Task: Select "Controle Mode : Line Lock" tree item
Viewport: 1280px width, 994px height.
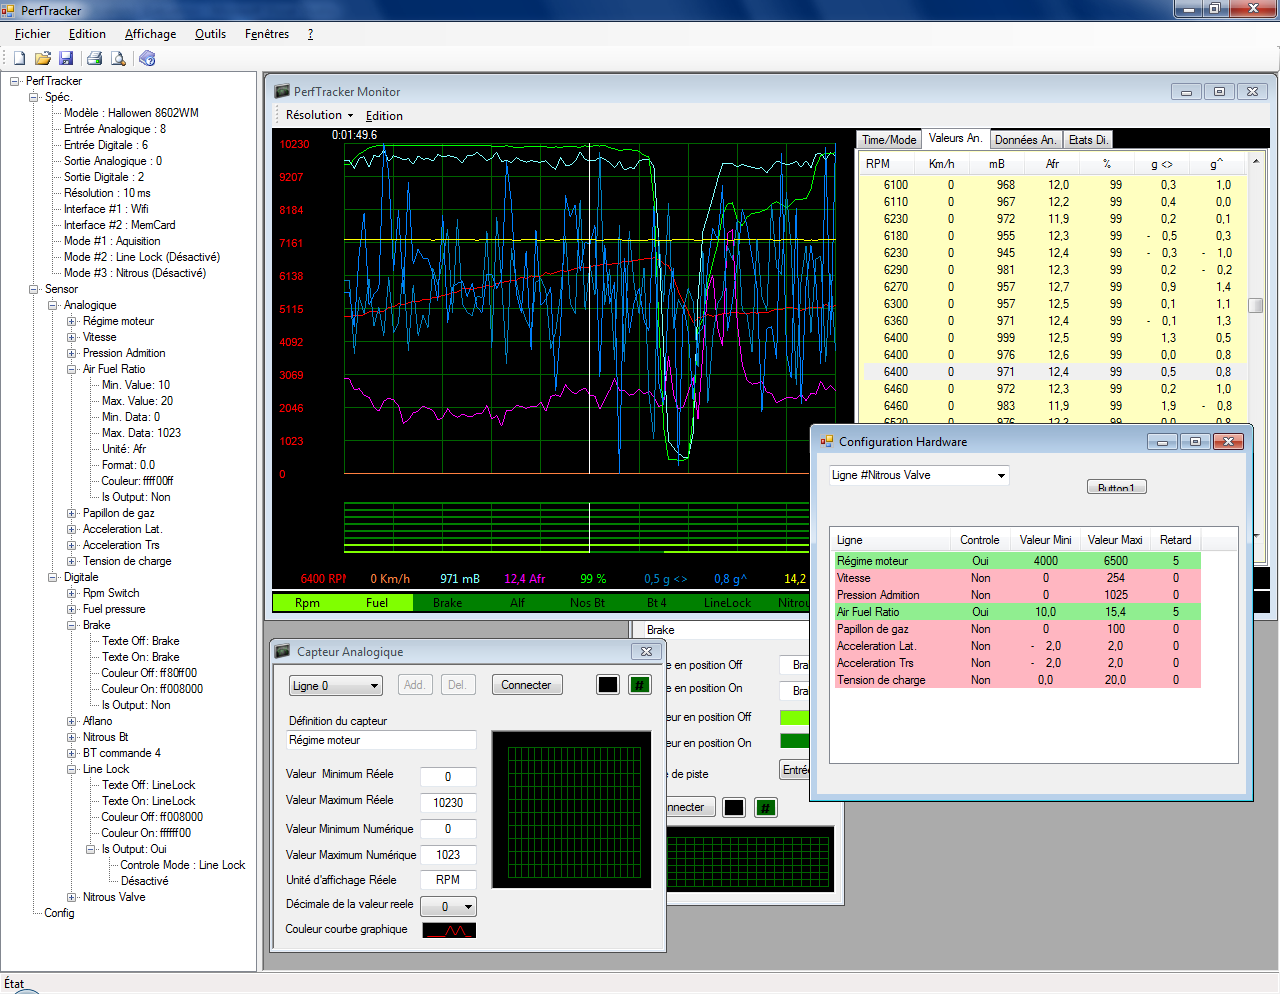Action: 183,865
